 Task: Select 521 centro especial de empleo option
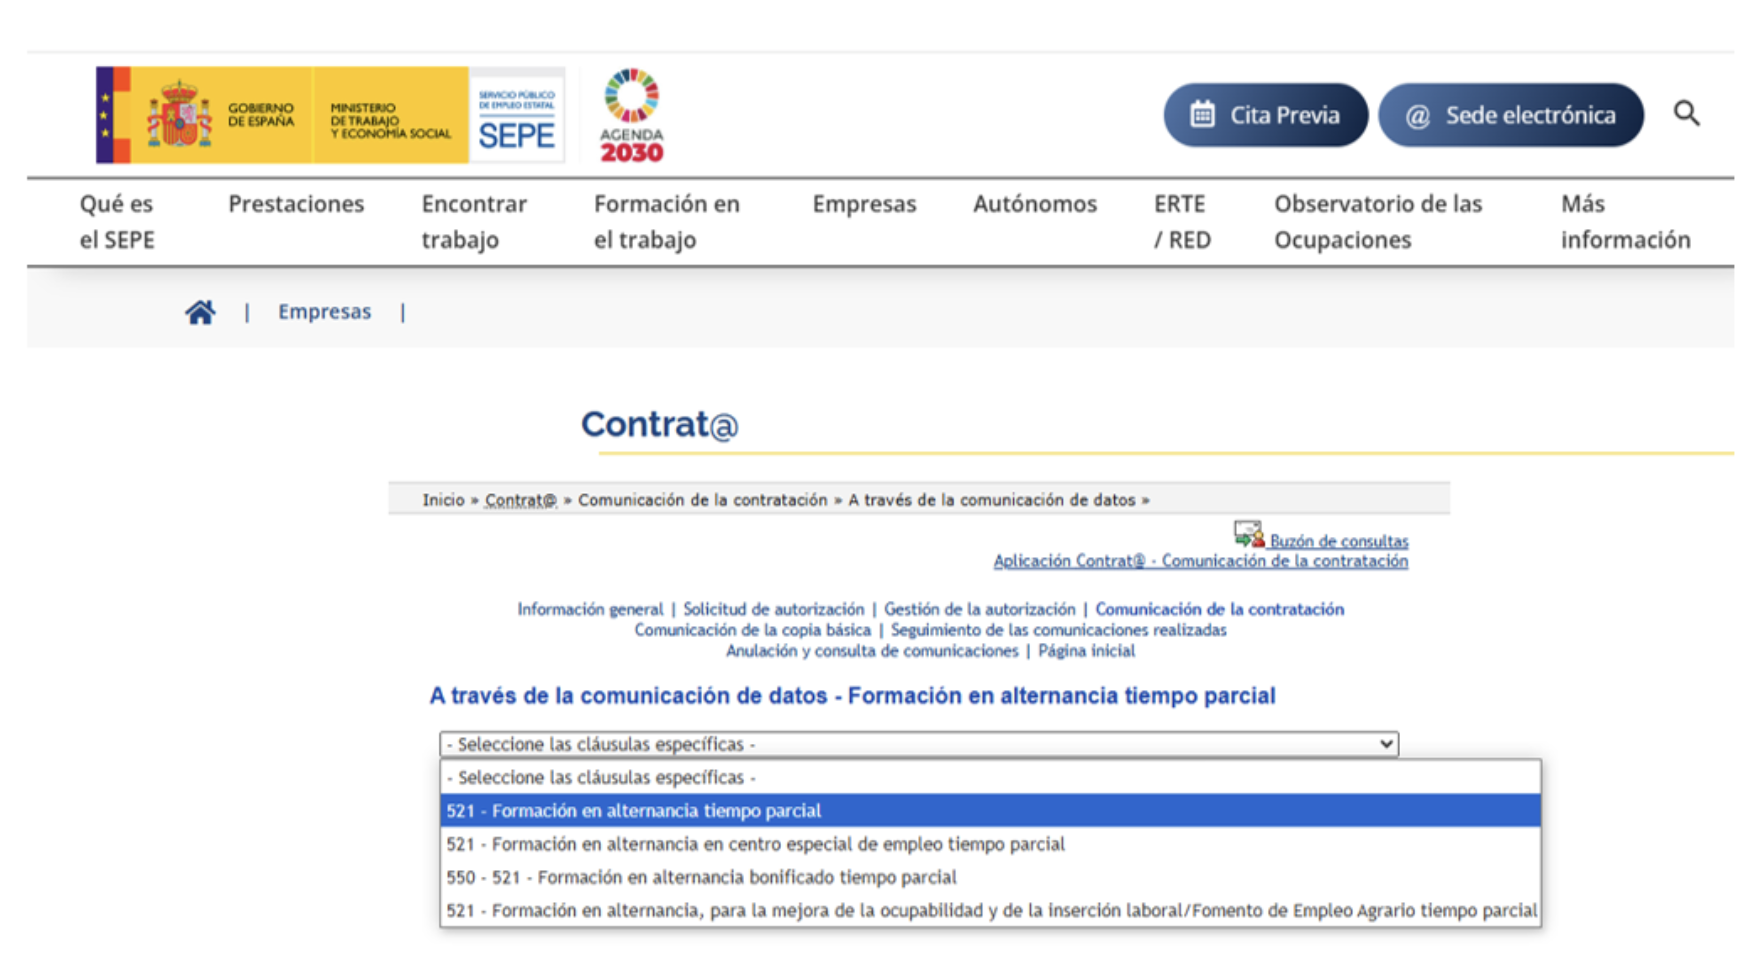pyautogui.click(x=990, y=844)
